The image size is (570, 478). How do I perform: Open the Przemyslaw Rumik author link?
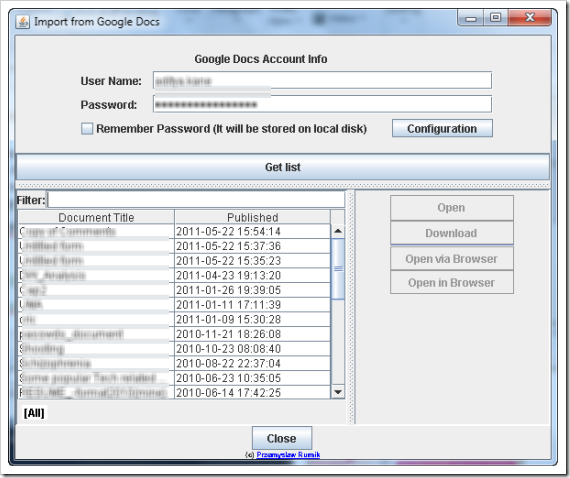click(288, 454)
